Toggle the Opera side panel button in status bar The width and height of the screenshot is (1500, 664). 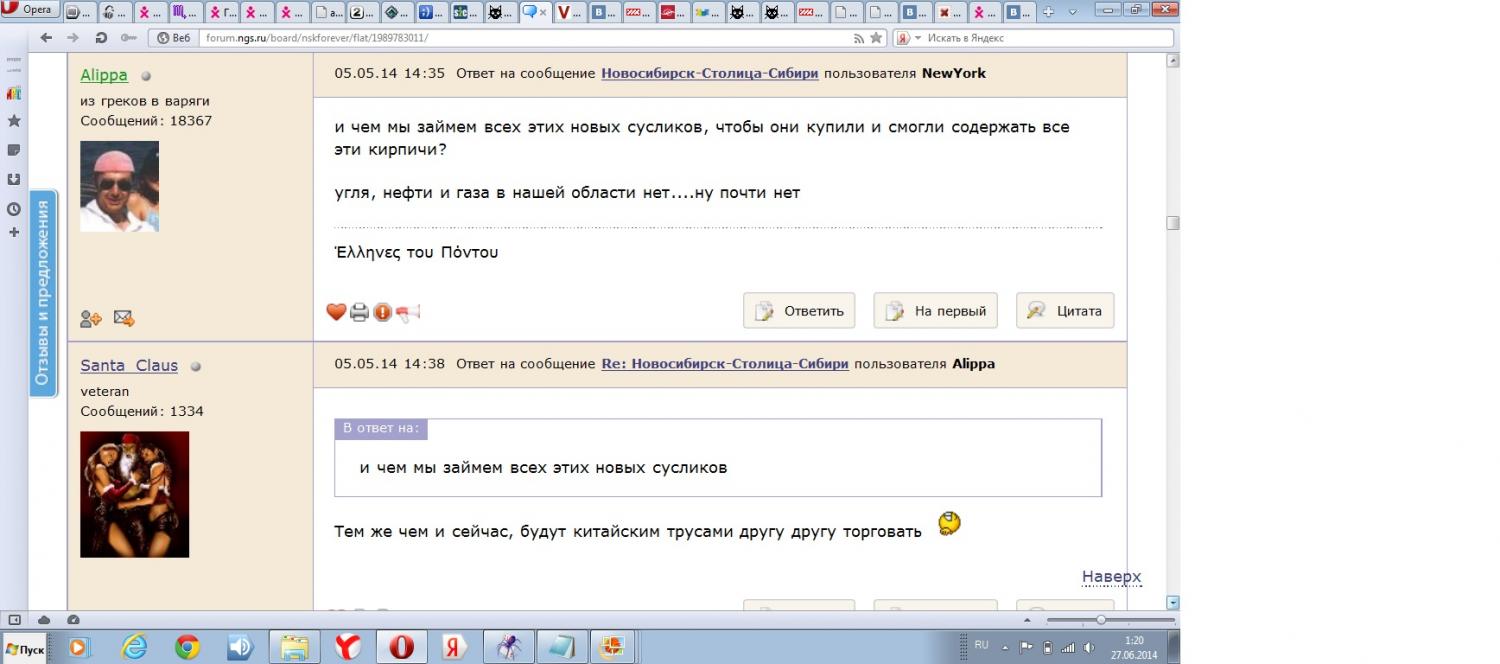tap(14, 620)
